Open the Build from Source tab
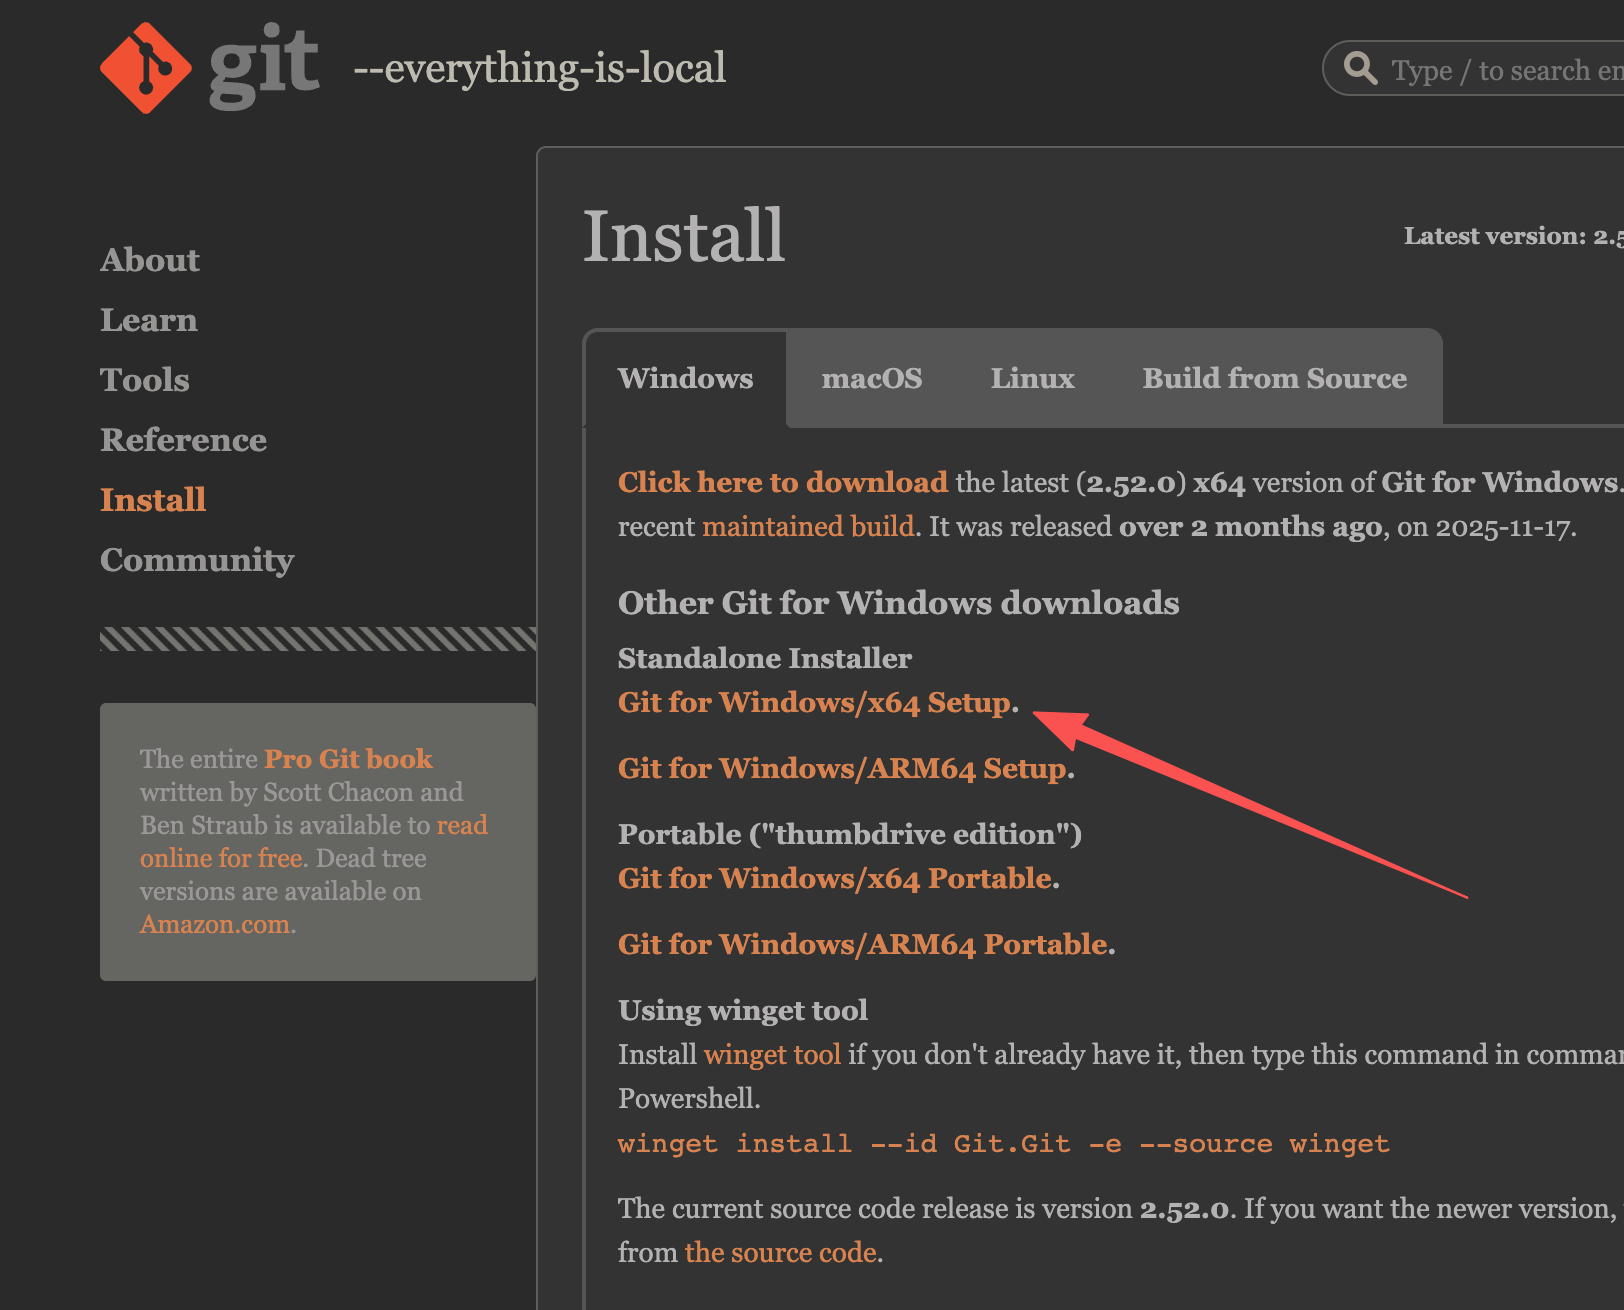Image resolution: width=1624 pixels, height=1310 pixels. pos(1274,378)
